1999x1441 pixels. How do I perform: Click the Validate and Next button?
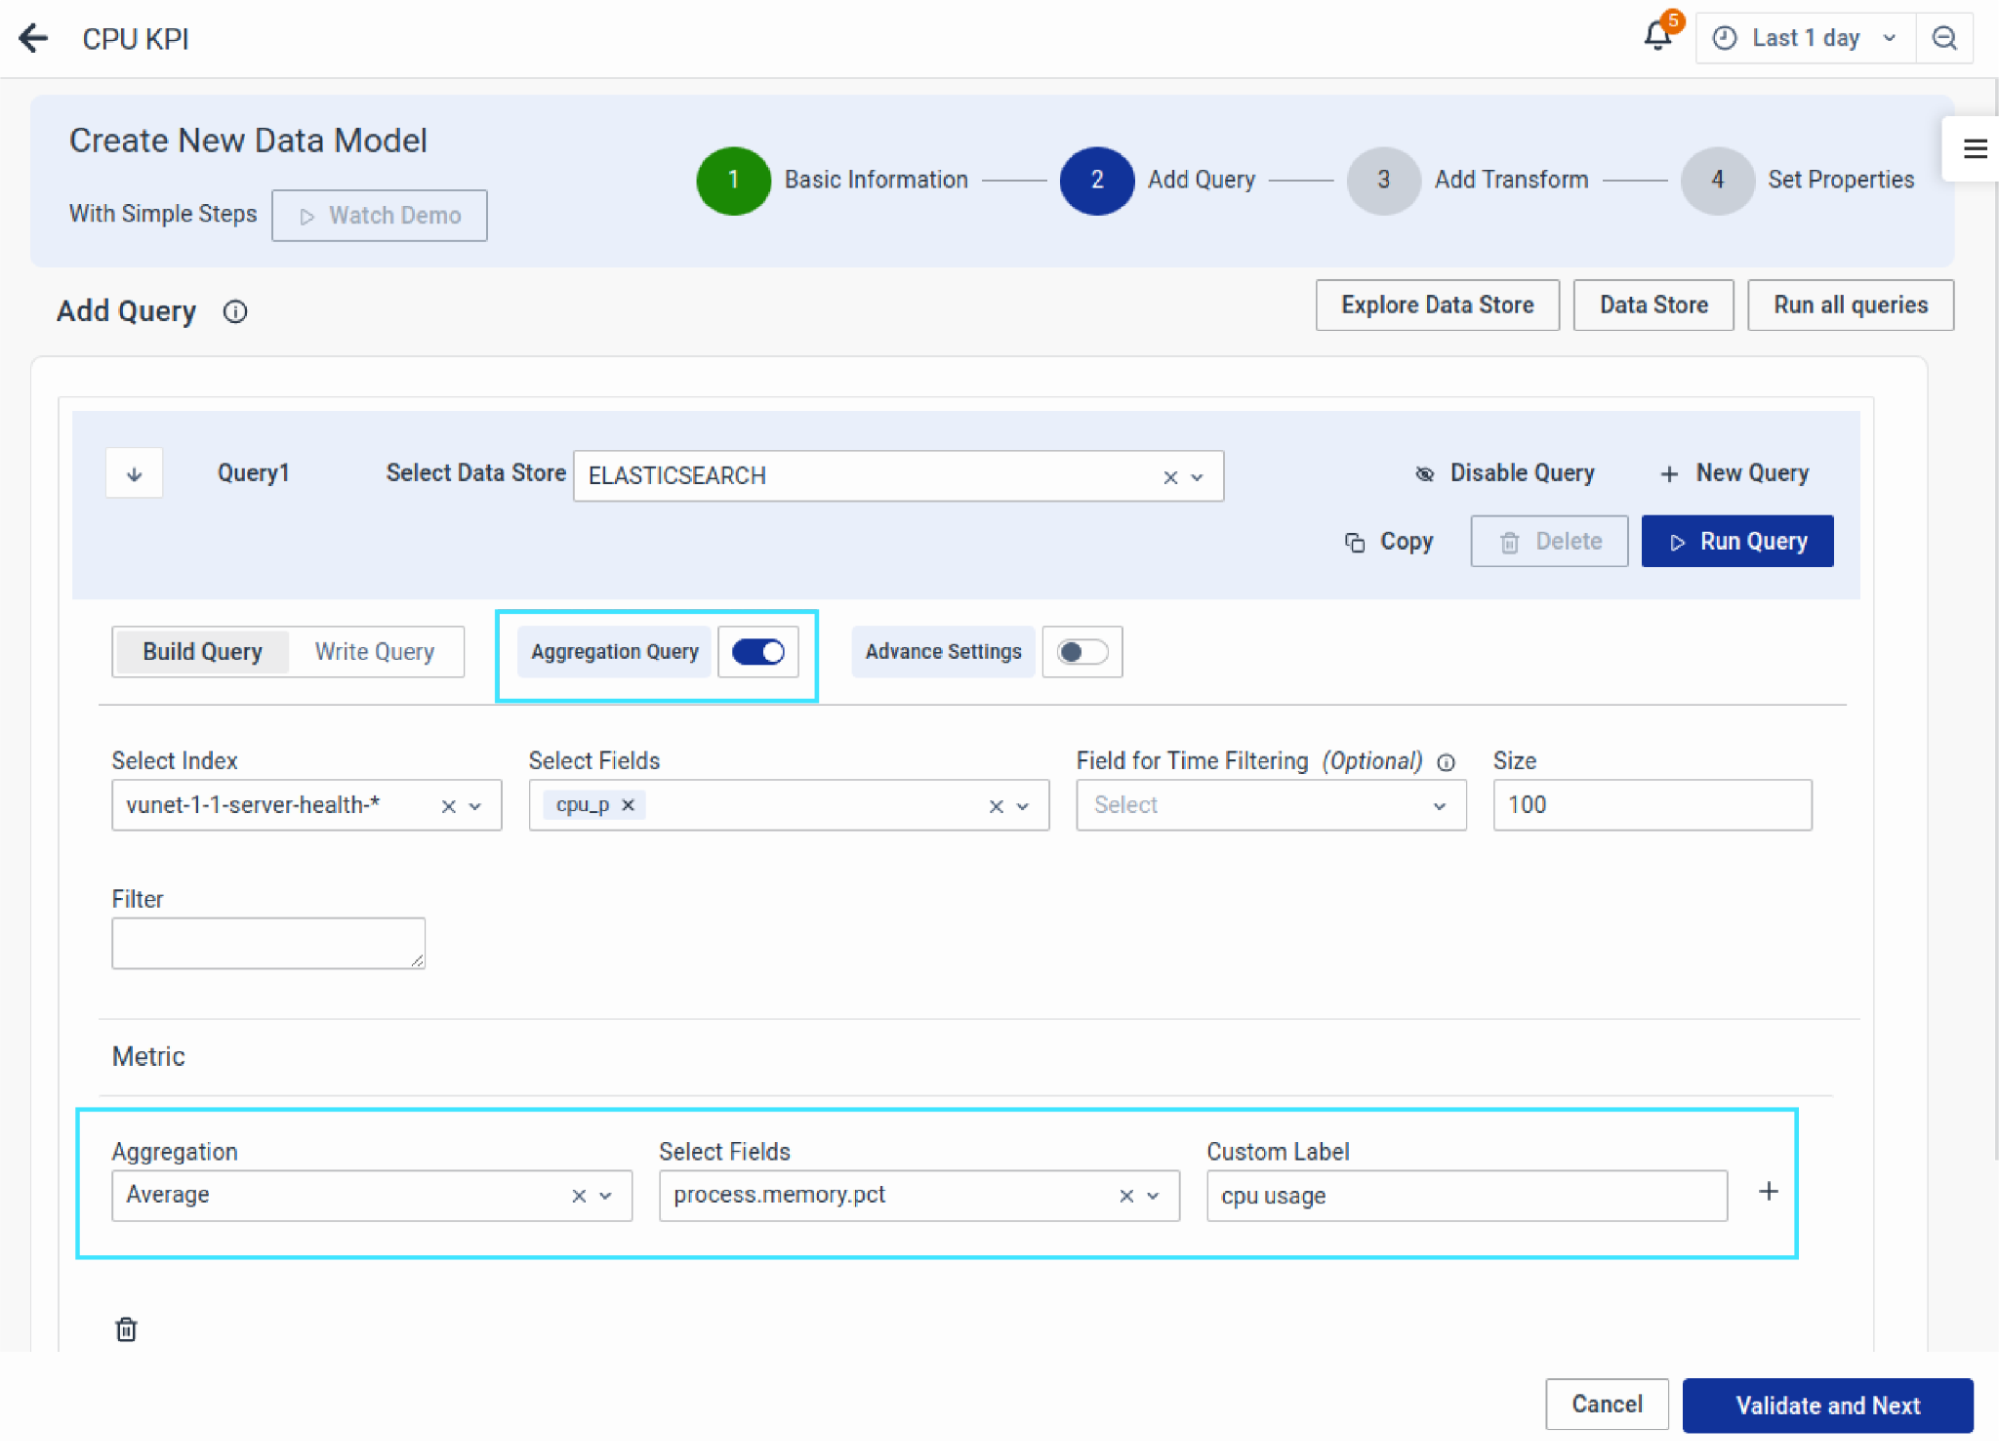tap(1826, 1405)
